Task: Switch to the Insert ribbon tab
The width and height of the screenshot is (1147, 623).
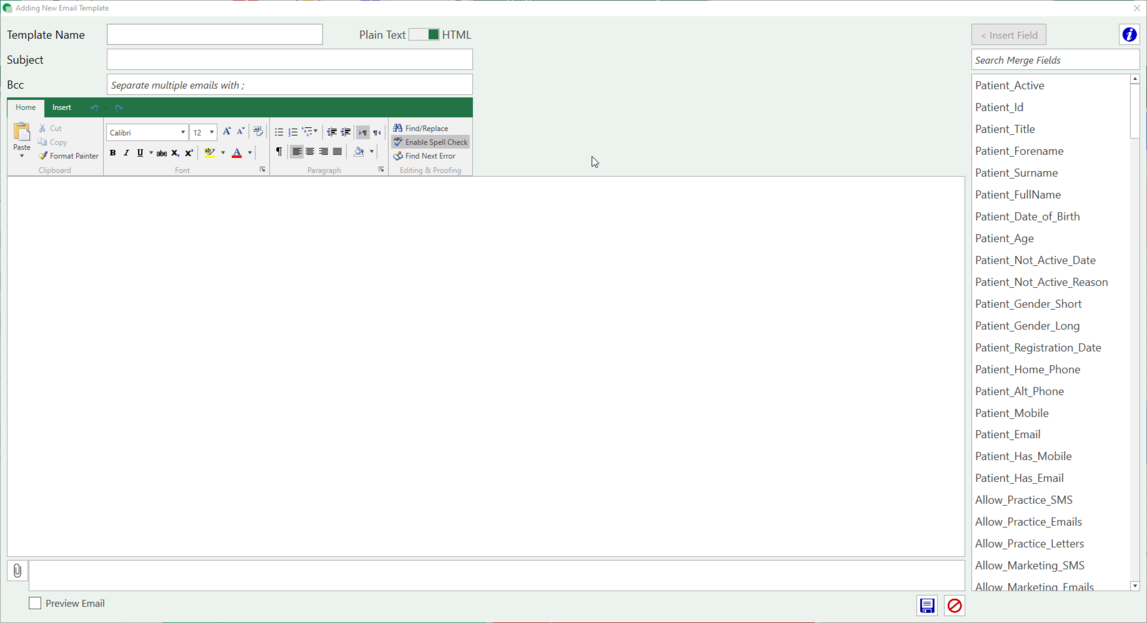Action: [x=61, y=107]
